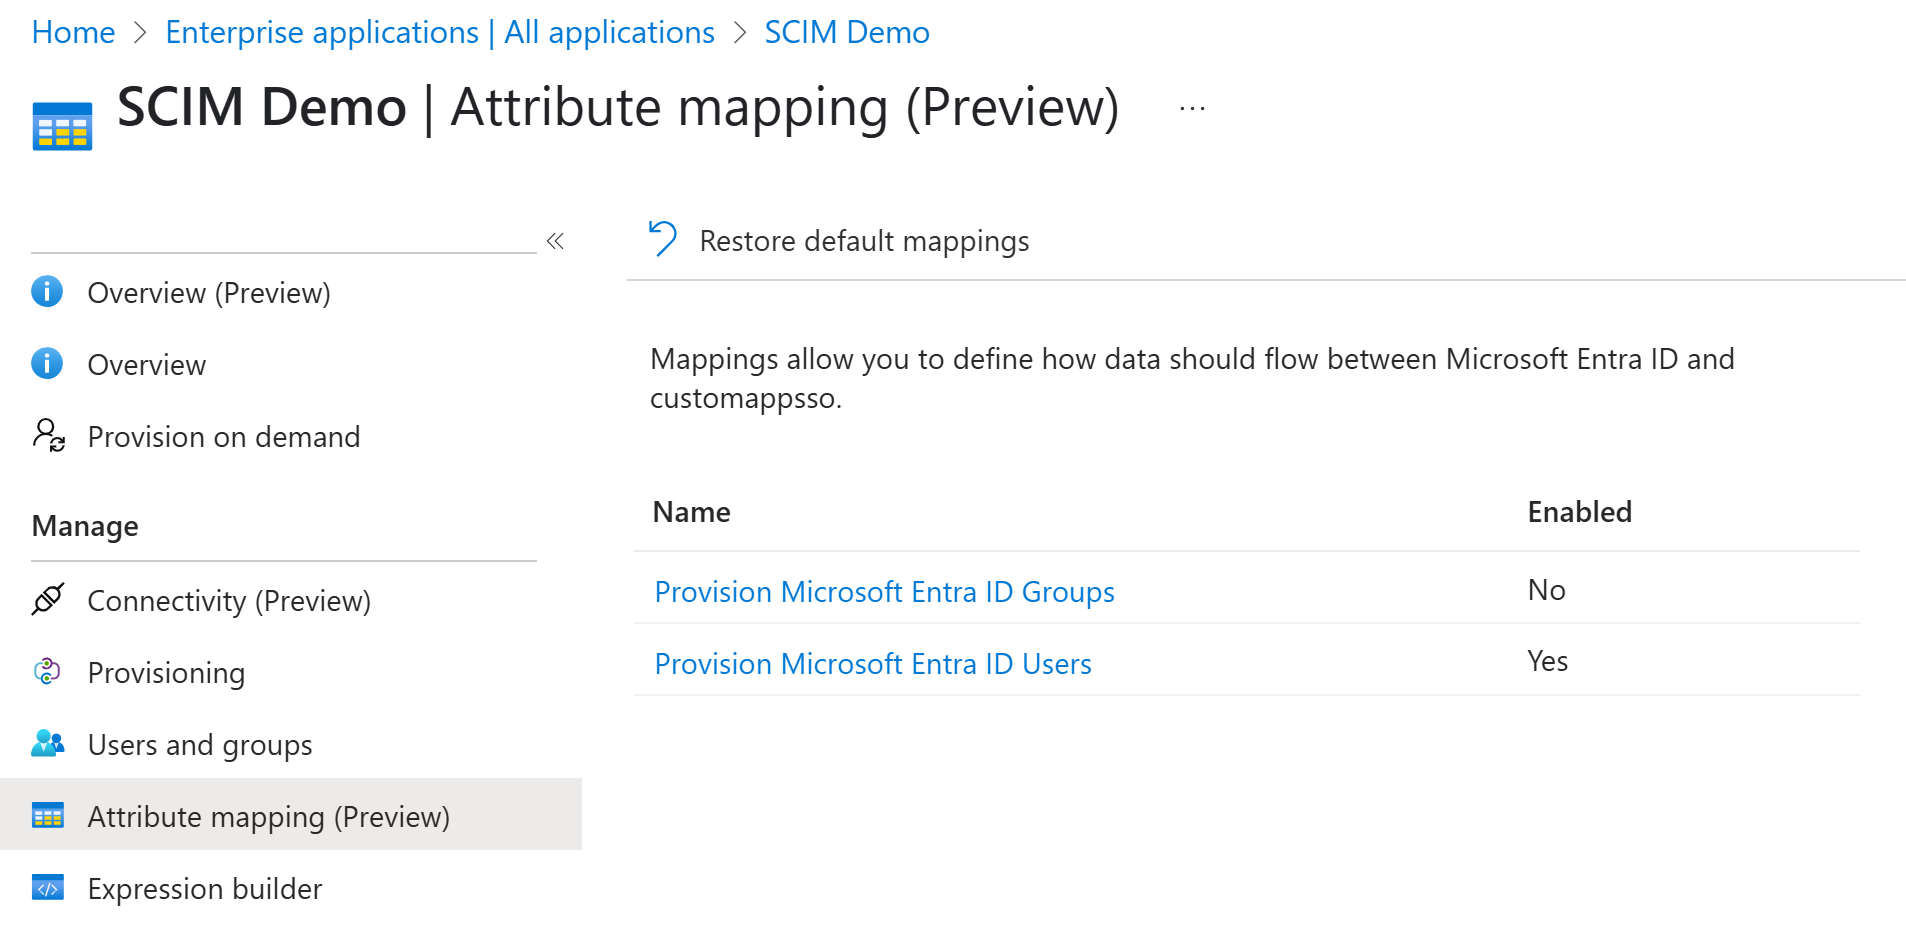1906x942 pixels.
Task: Go to Enterprise applications breadcrumb link
Action: point(439,32)
